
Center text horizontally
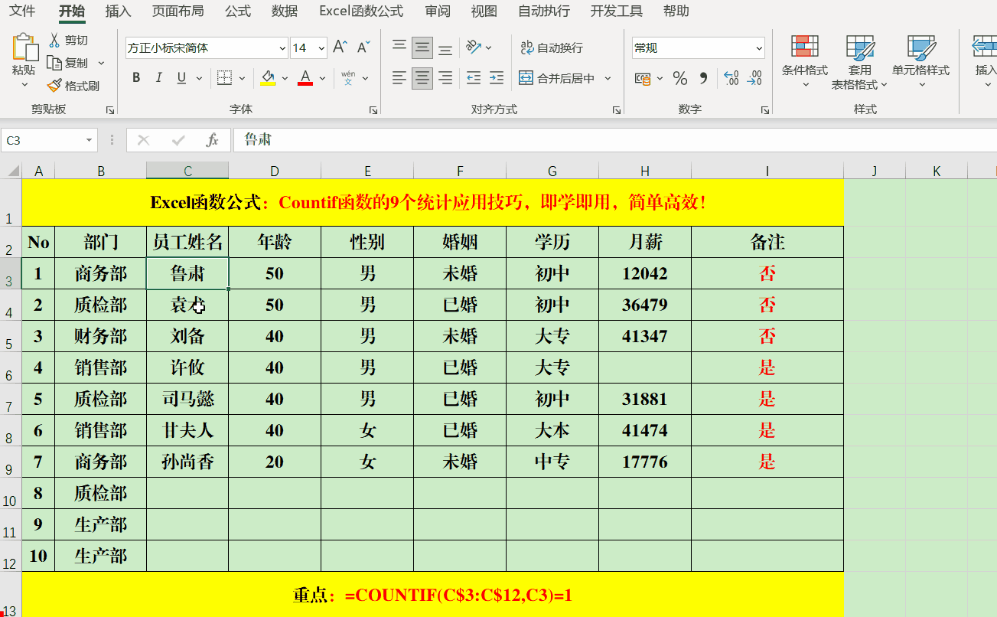coord(422,78)
